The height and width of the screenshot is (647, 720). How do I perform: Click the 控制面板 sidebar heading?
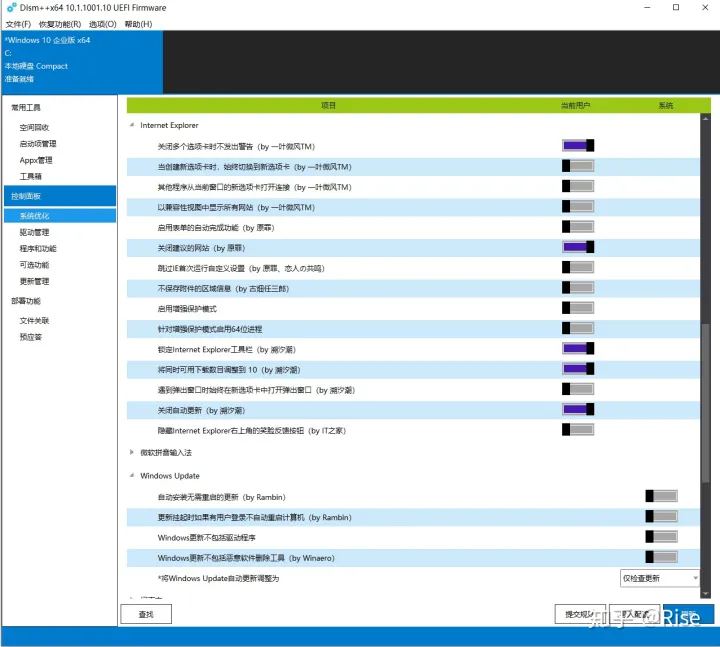coord(60,196)
